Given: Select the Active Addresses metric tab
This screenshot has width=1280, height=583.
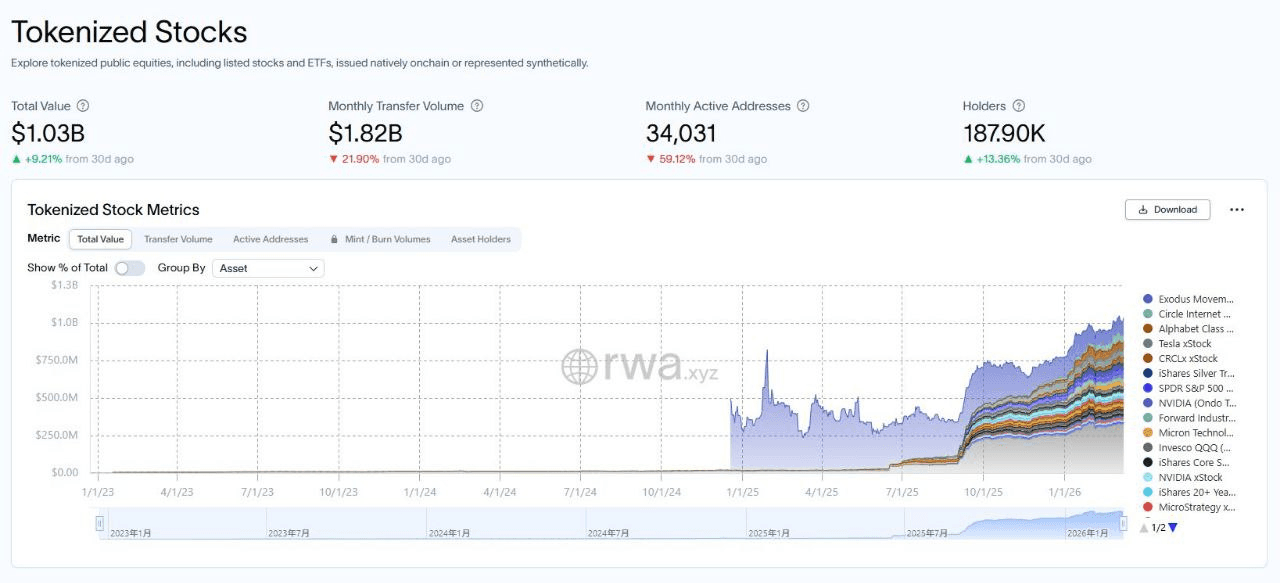Looking at the screenshot, I should (270, 240).
